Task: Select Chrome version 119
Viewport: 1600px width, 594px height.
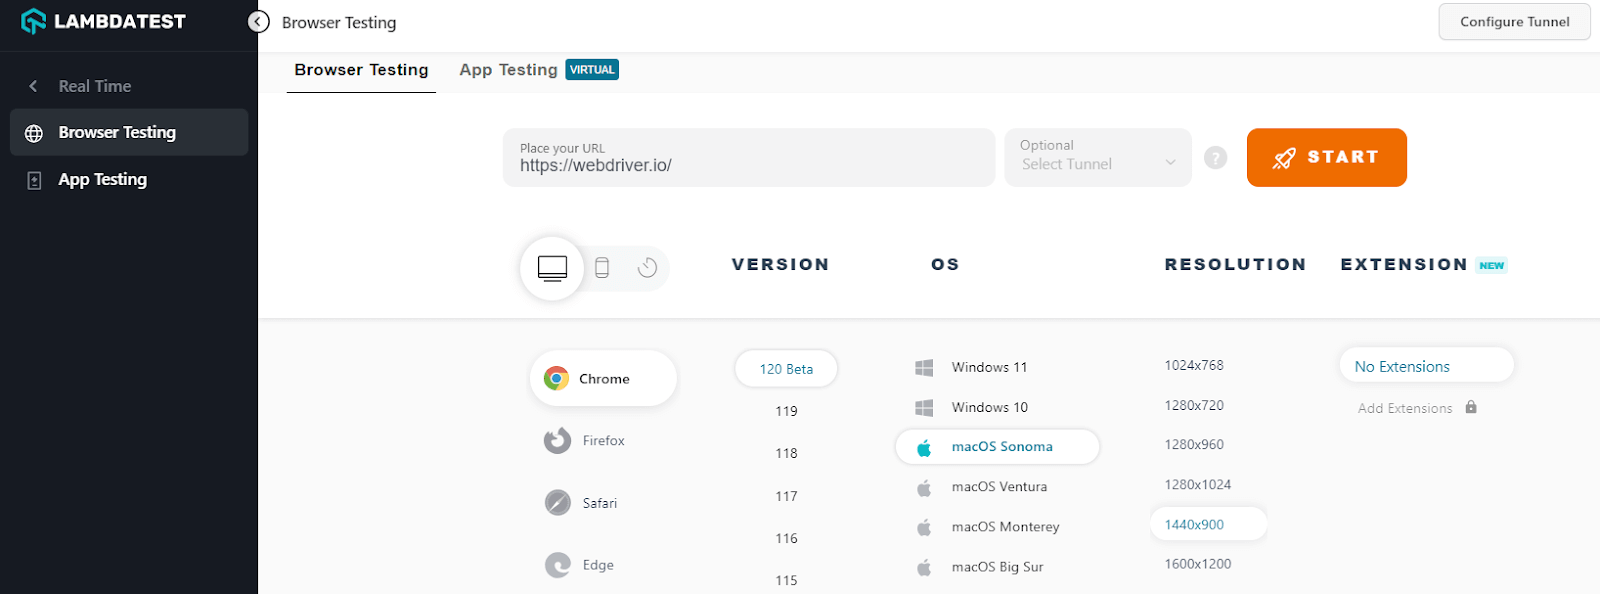Action: pyautogui.click(x=786, y=411)
